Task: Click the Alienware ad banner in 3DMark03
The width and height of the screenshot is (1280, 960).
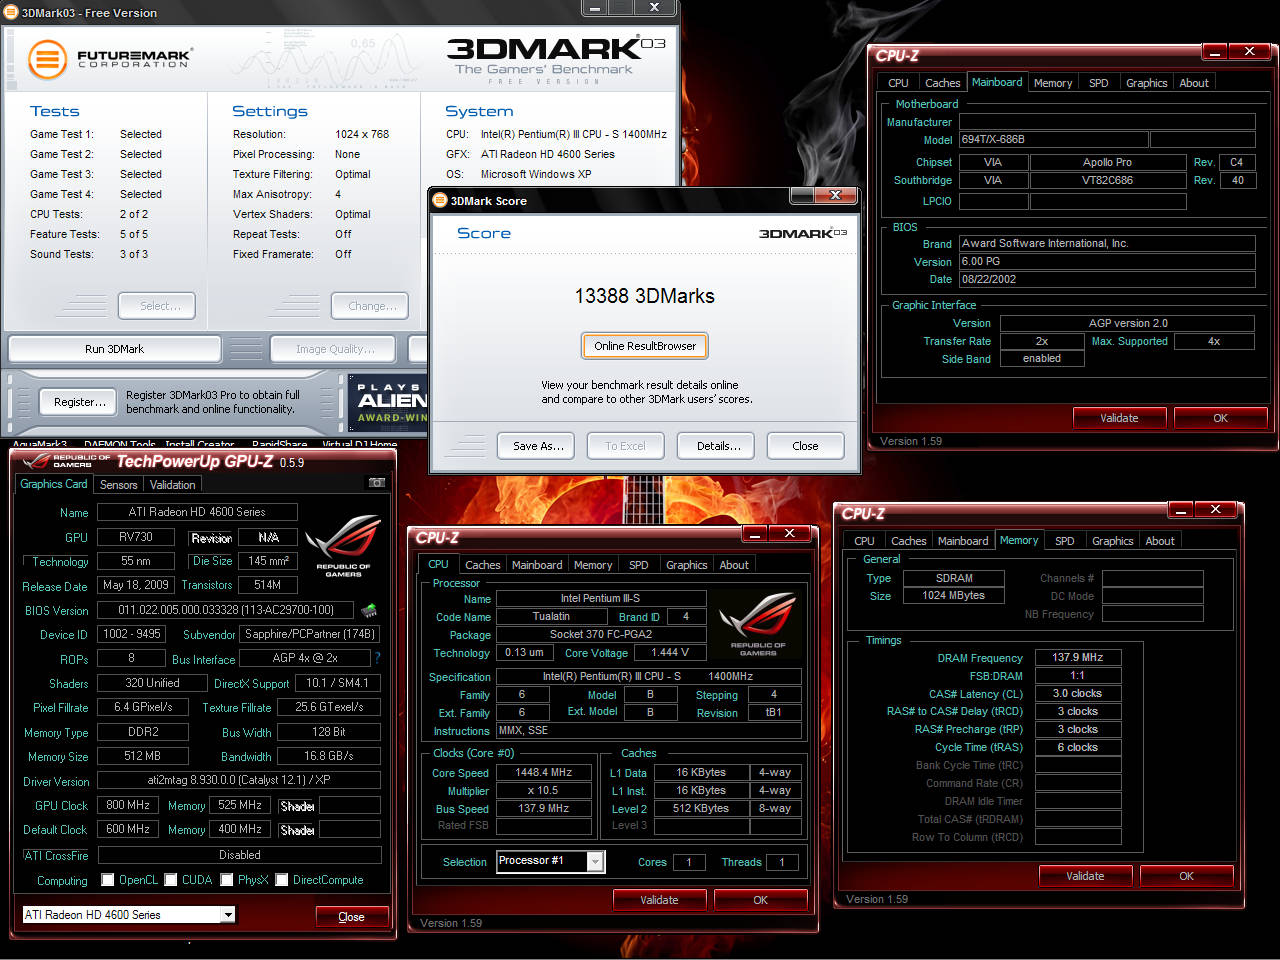Action: pyautogui.click(x=388, y=403)
